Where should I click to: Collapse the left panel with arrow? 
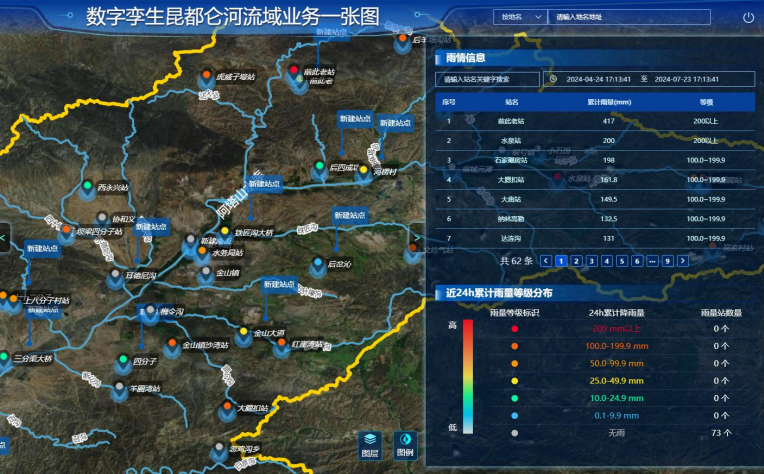[x=5, y=237]
